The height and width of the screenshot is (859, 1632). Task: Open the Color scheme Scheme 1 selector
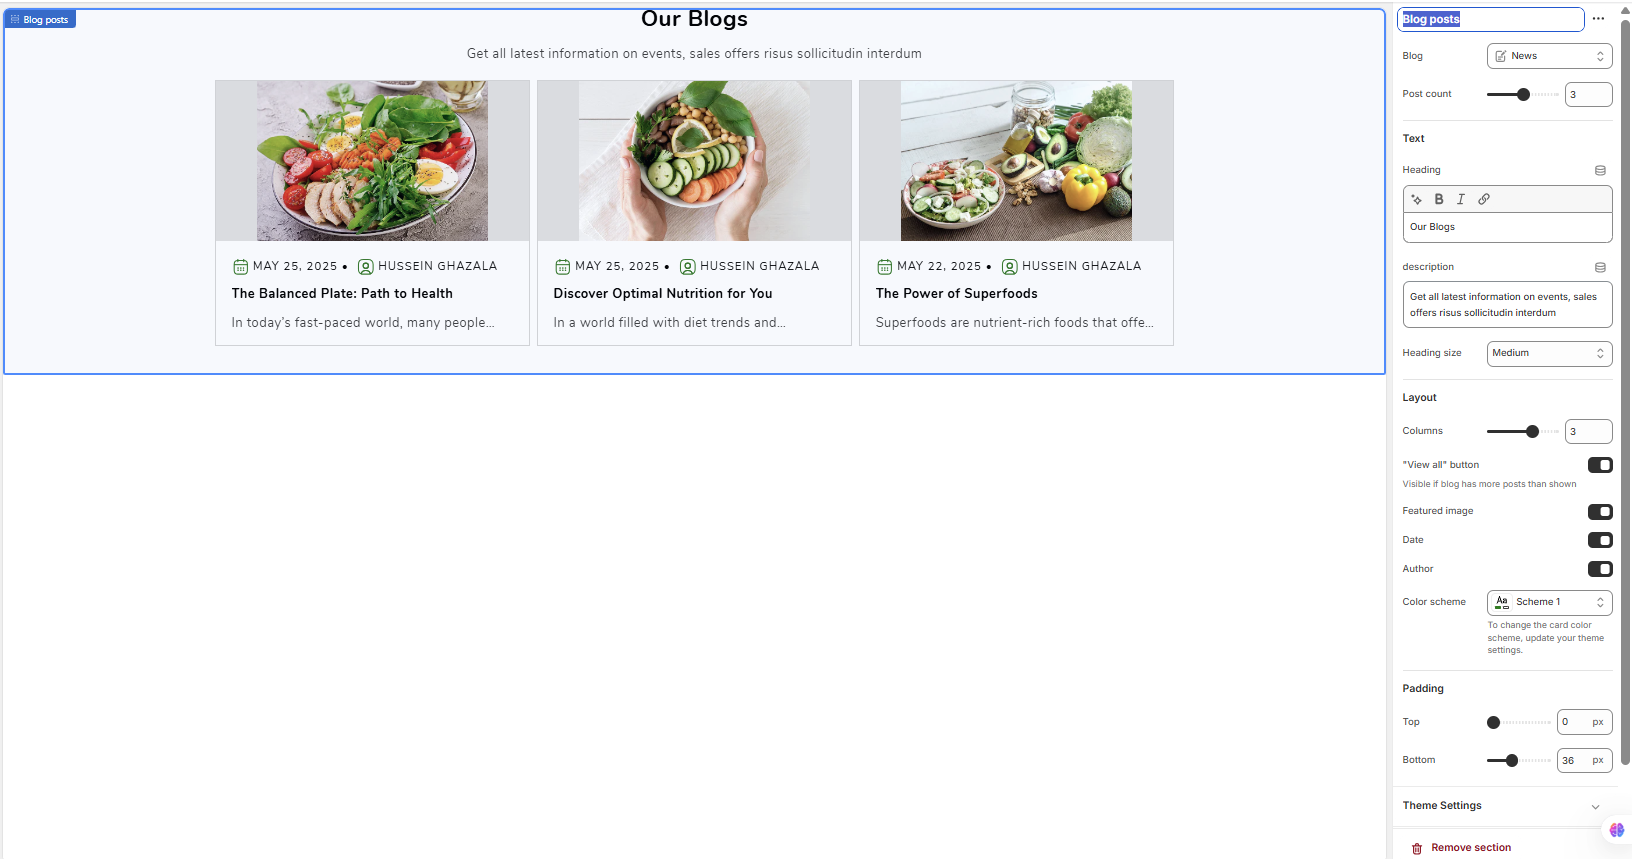tap(1549, 602)
